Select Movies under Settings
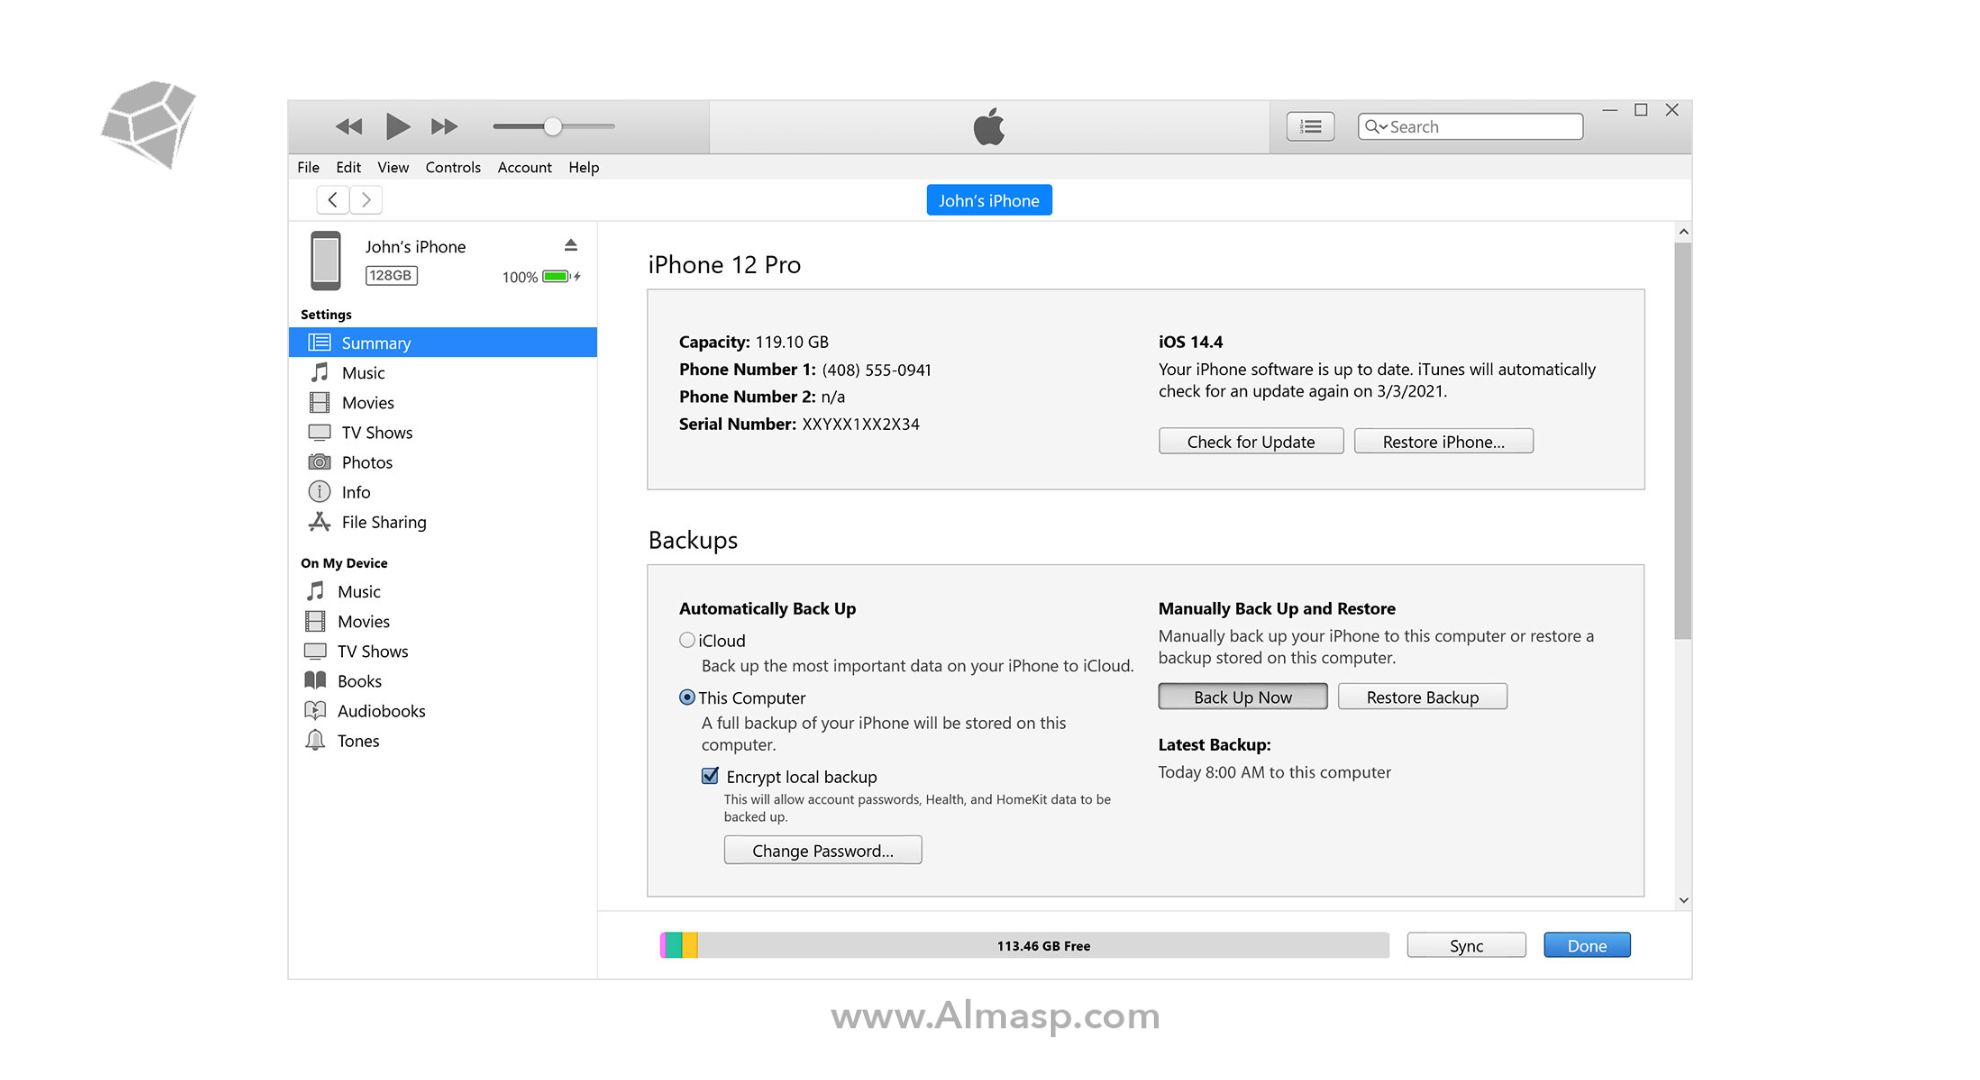The image size is (1980, 1080). 443,402
